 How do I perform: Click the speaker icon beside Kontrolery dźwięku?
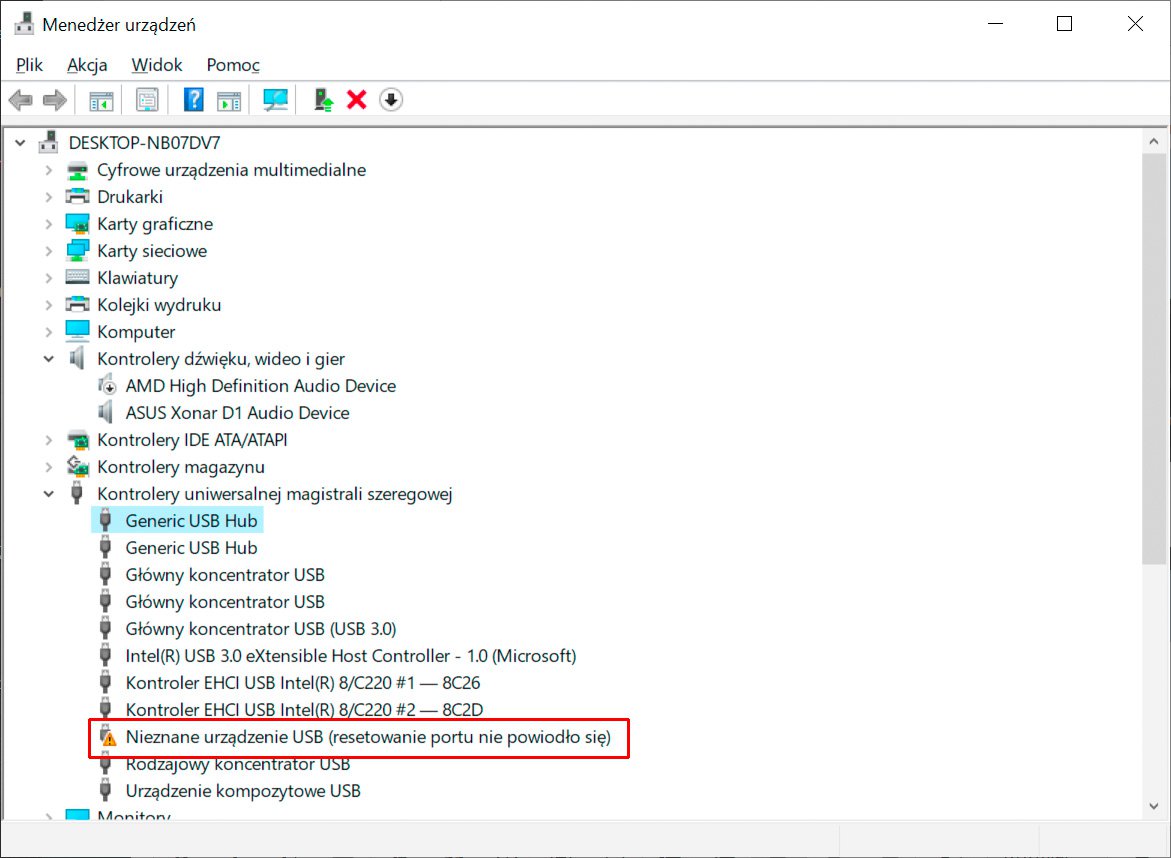pyautogui.click(x=76, y=358)
